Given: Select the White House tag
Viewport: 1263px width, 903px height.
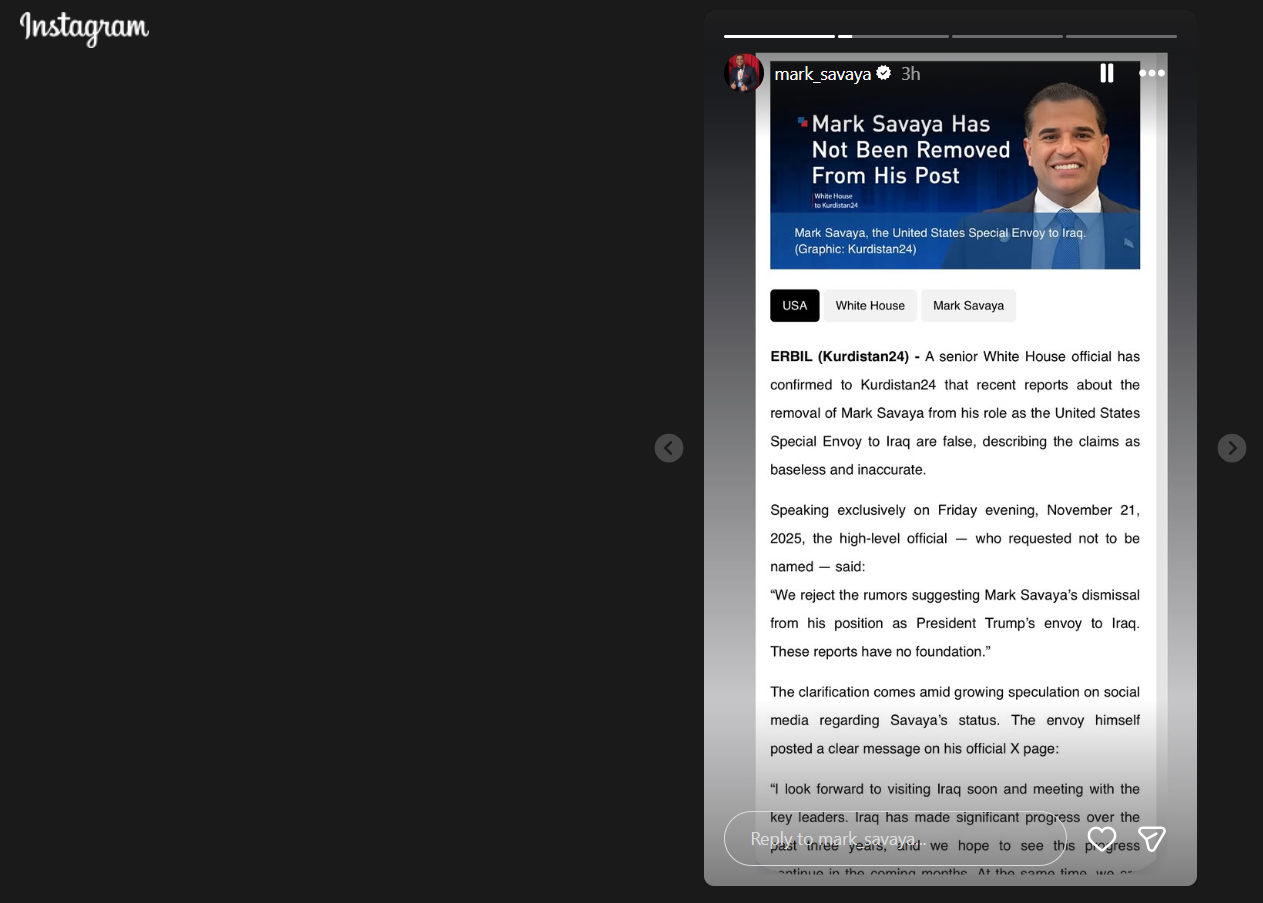Looking at the screenshot, I should pos(869,306).
